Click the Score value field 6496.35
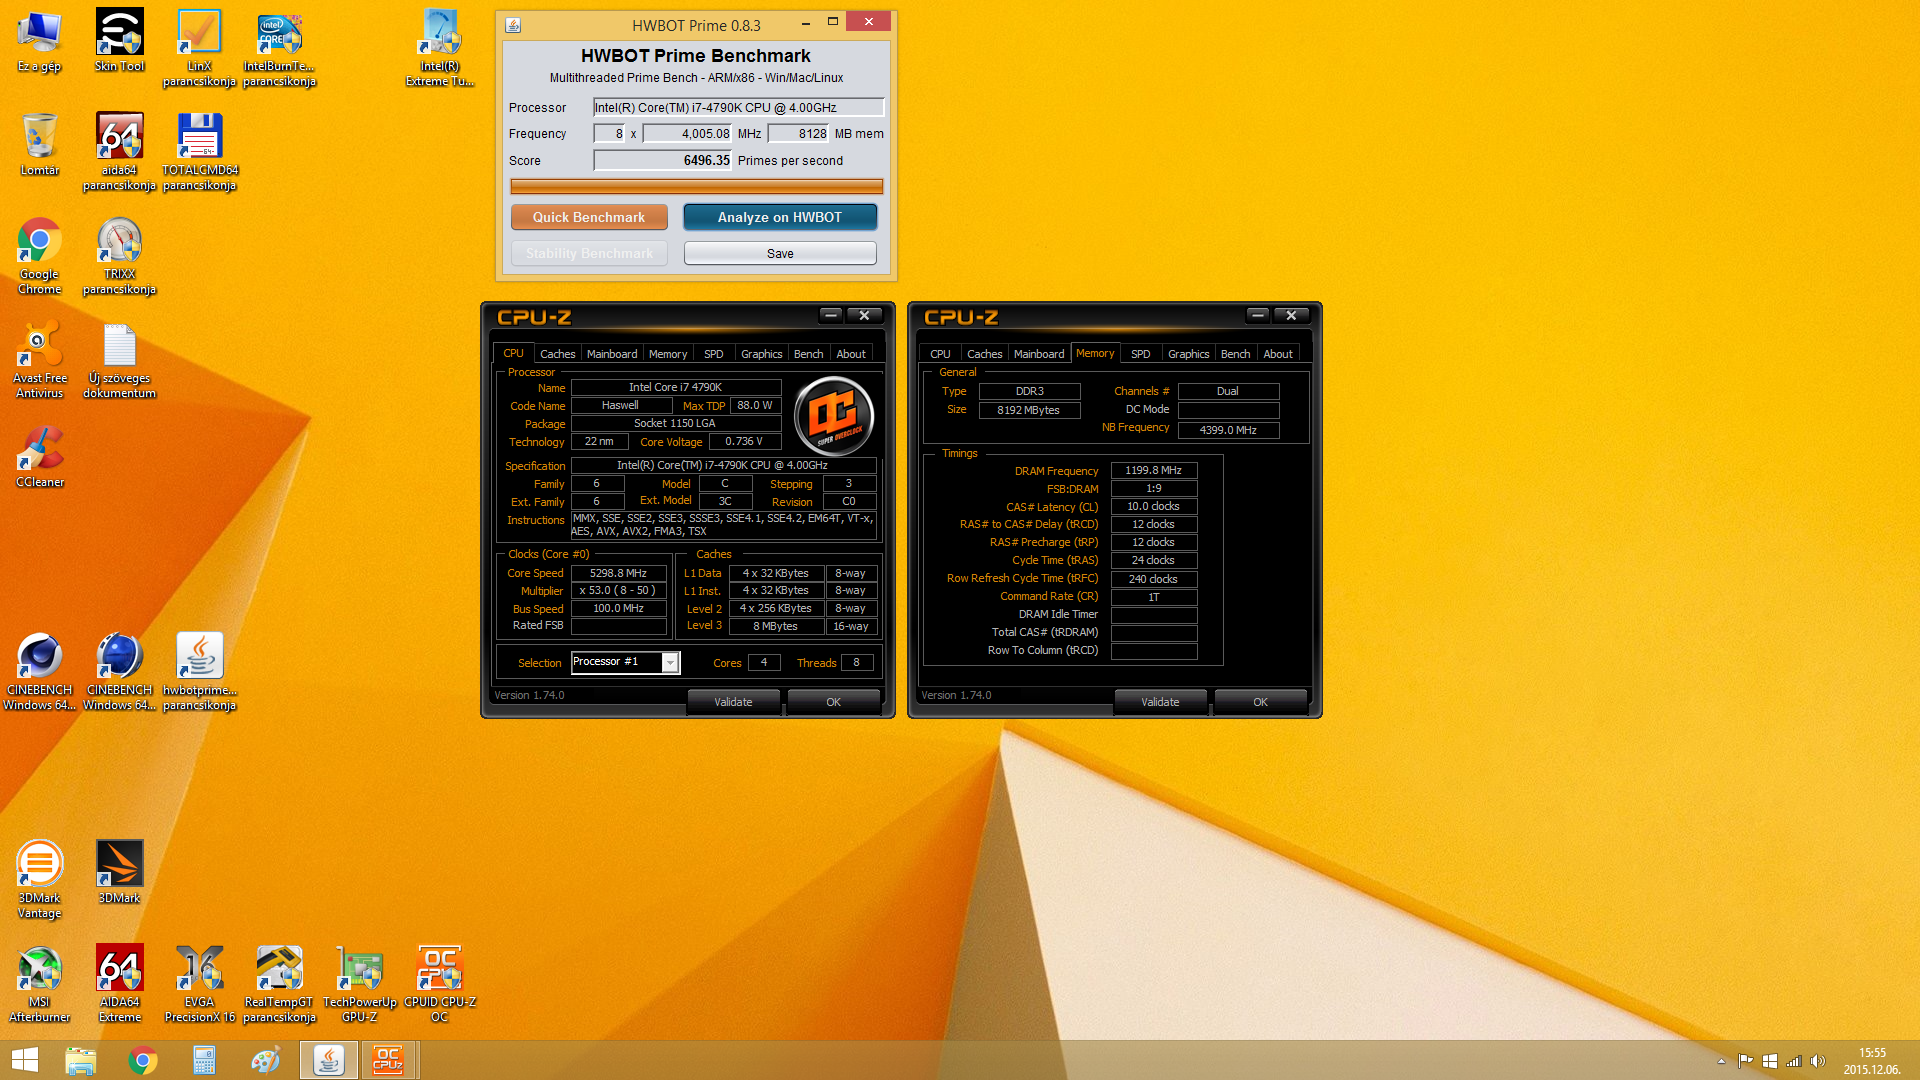The height and width of the screenshot is (1080, 1920). point(663,160)
